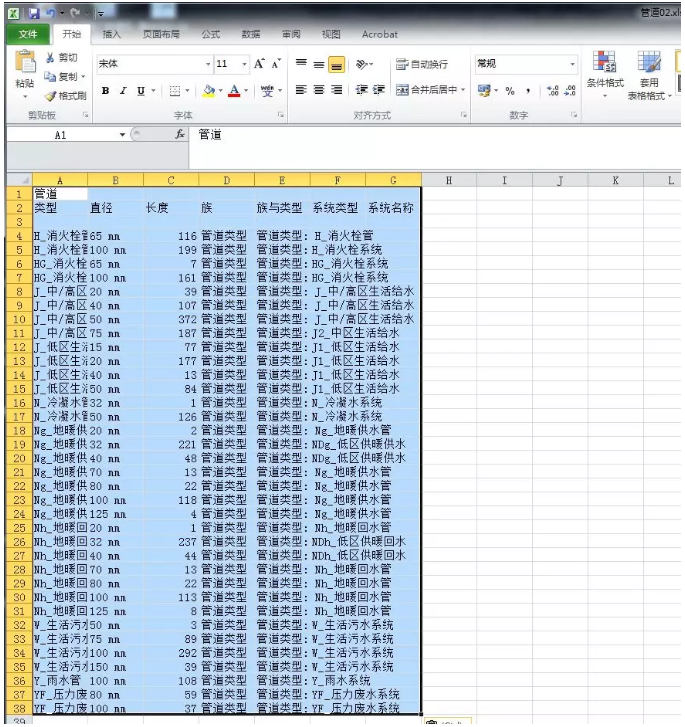Toggle Underline formatting
The height and width of the screenshot is (727, 685).
pos(141,91)
